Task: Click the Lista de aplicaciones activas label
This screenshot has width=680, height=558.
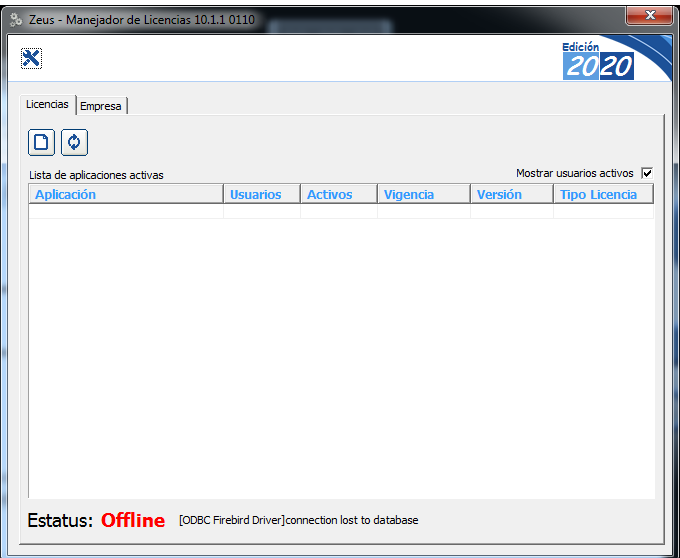Action: tap(96, 175)
